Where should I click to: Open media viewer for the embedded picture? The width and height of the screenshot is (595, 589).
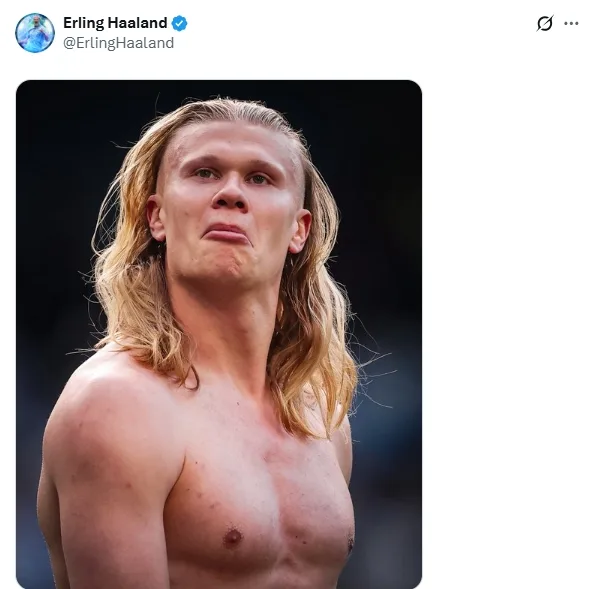pos(219,334)
